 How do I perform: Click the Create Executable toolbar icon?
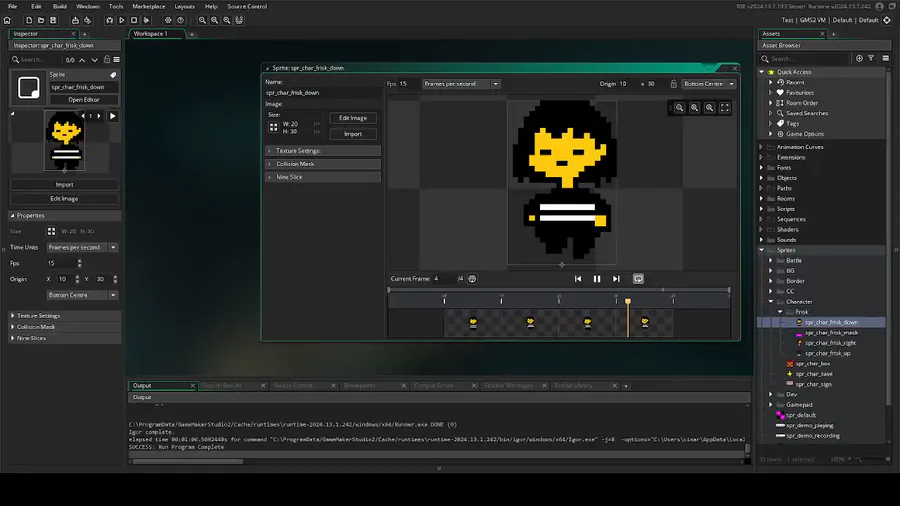tap(75, 20)
